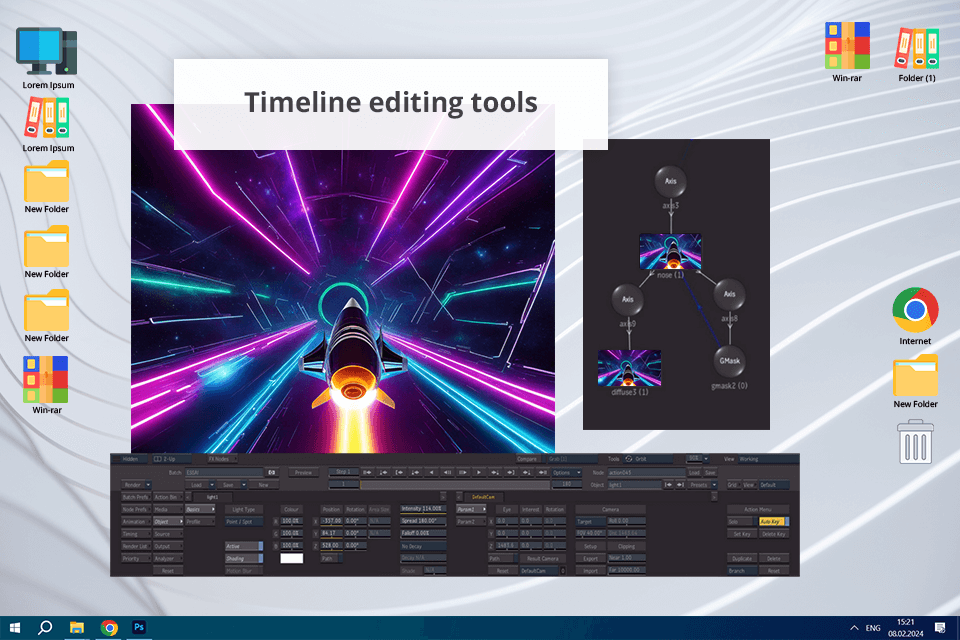
Task: Click the Set Key button
Action: pos(742,534)
